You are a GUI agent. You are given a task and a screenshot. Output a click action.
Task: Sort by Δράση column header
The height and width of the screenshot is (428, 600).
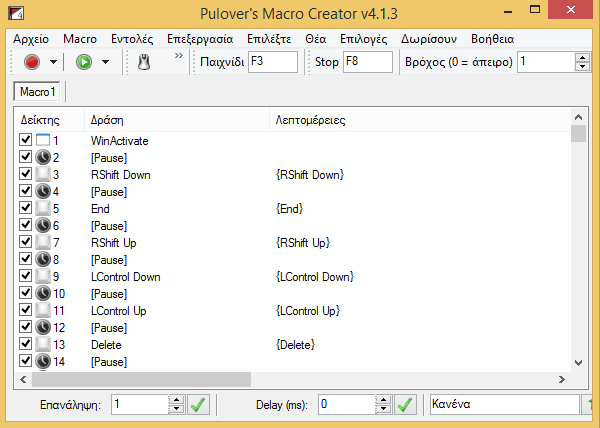tap(177, 120)
